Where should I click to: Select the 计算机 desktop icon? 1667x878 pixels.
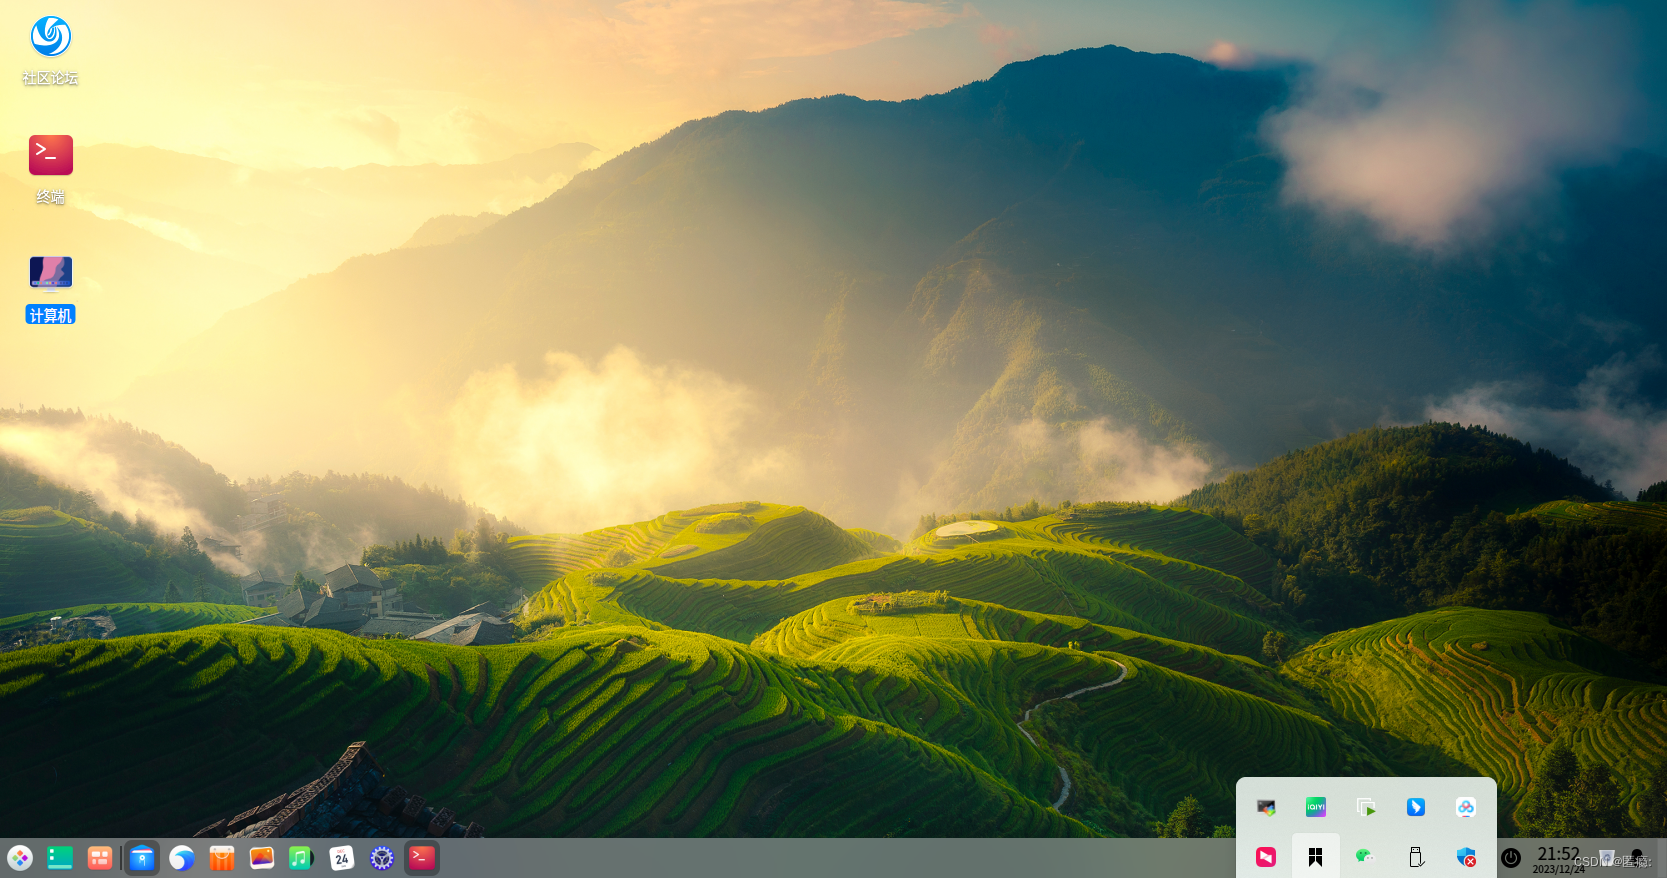51,289
